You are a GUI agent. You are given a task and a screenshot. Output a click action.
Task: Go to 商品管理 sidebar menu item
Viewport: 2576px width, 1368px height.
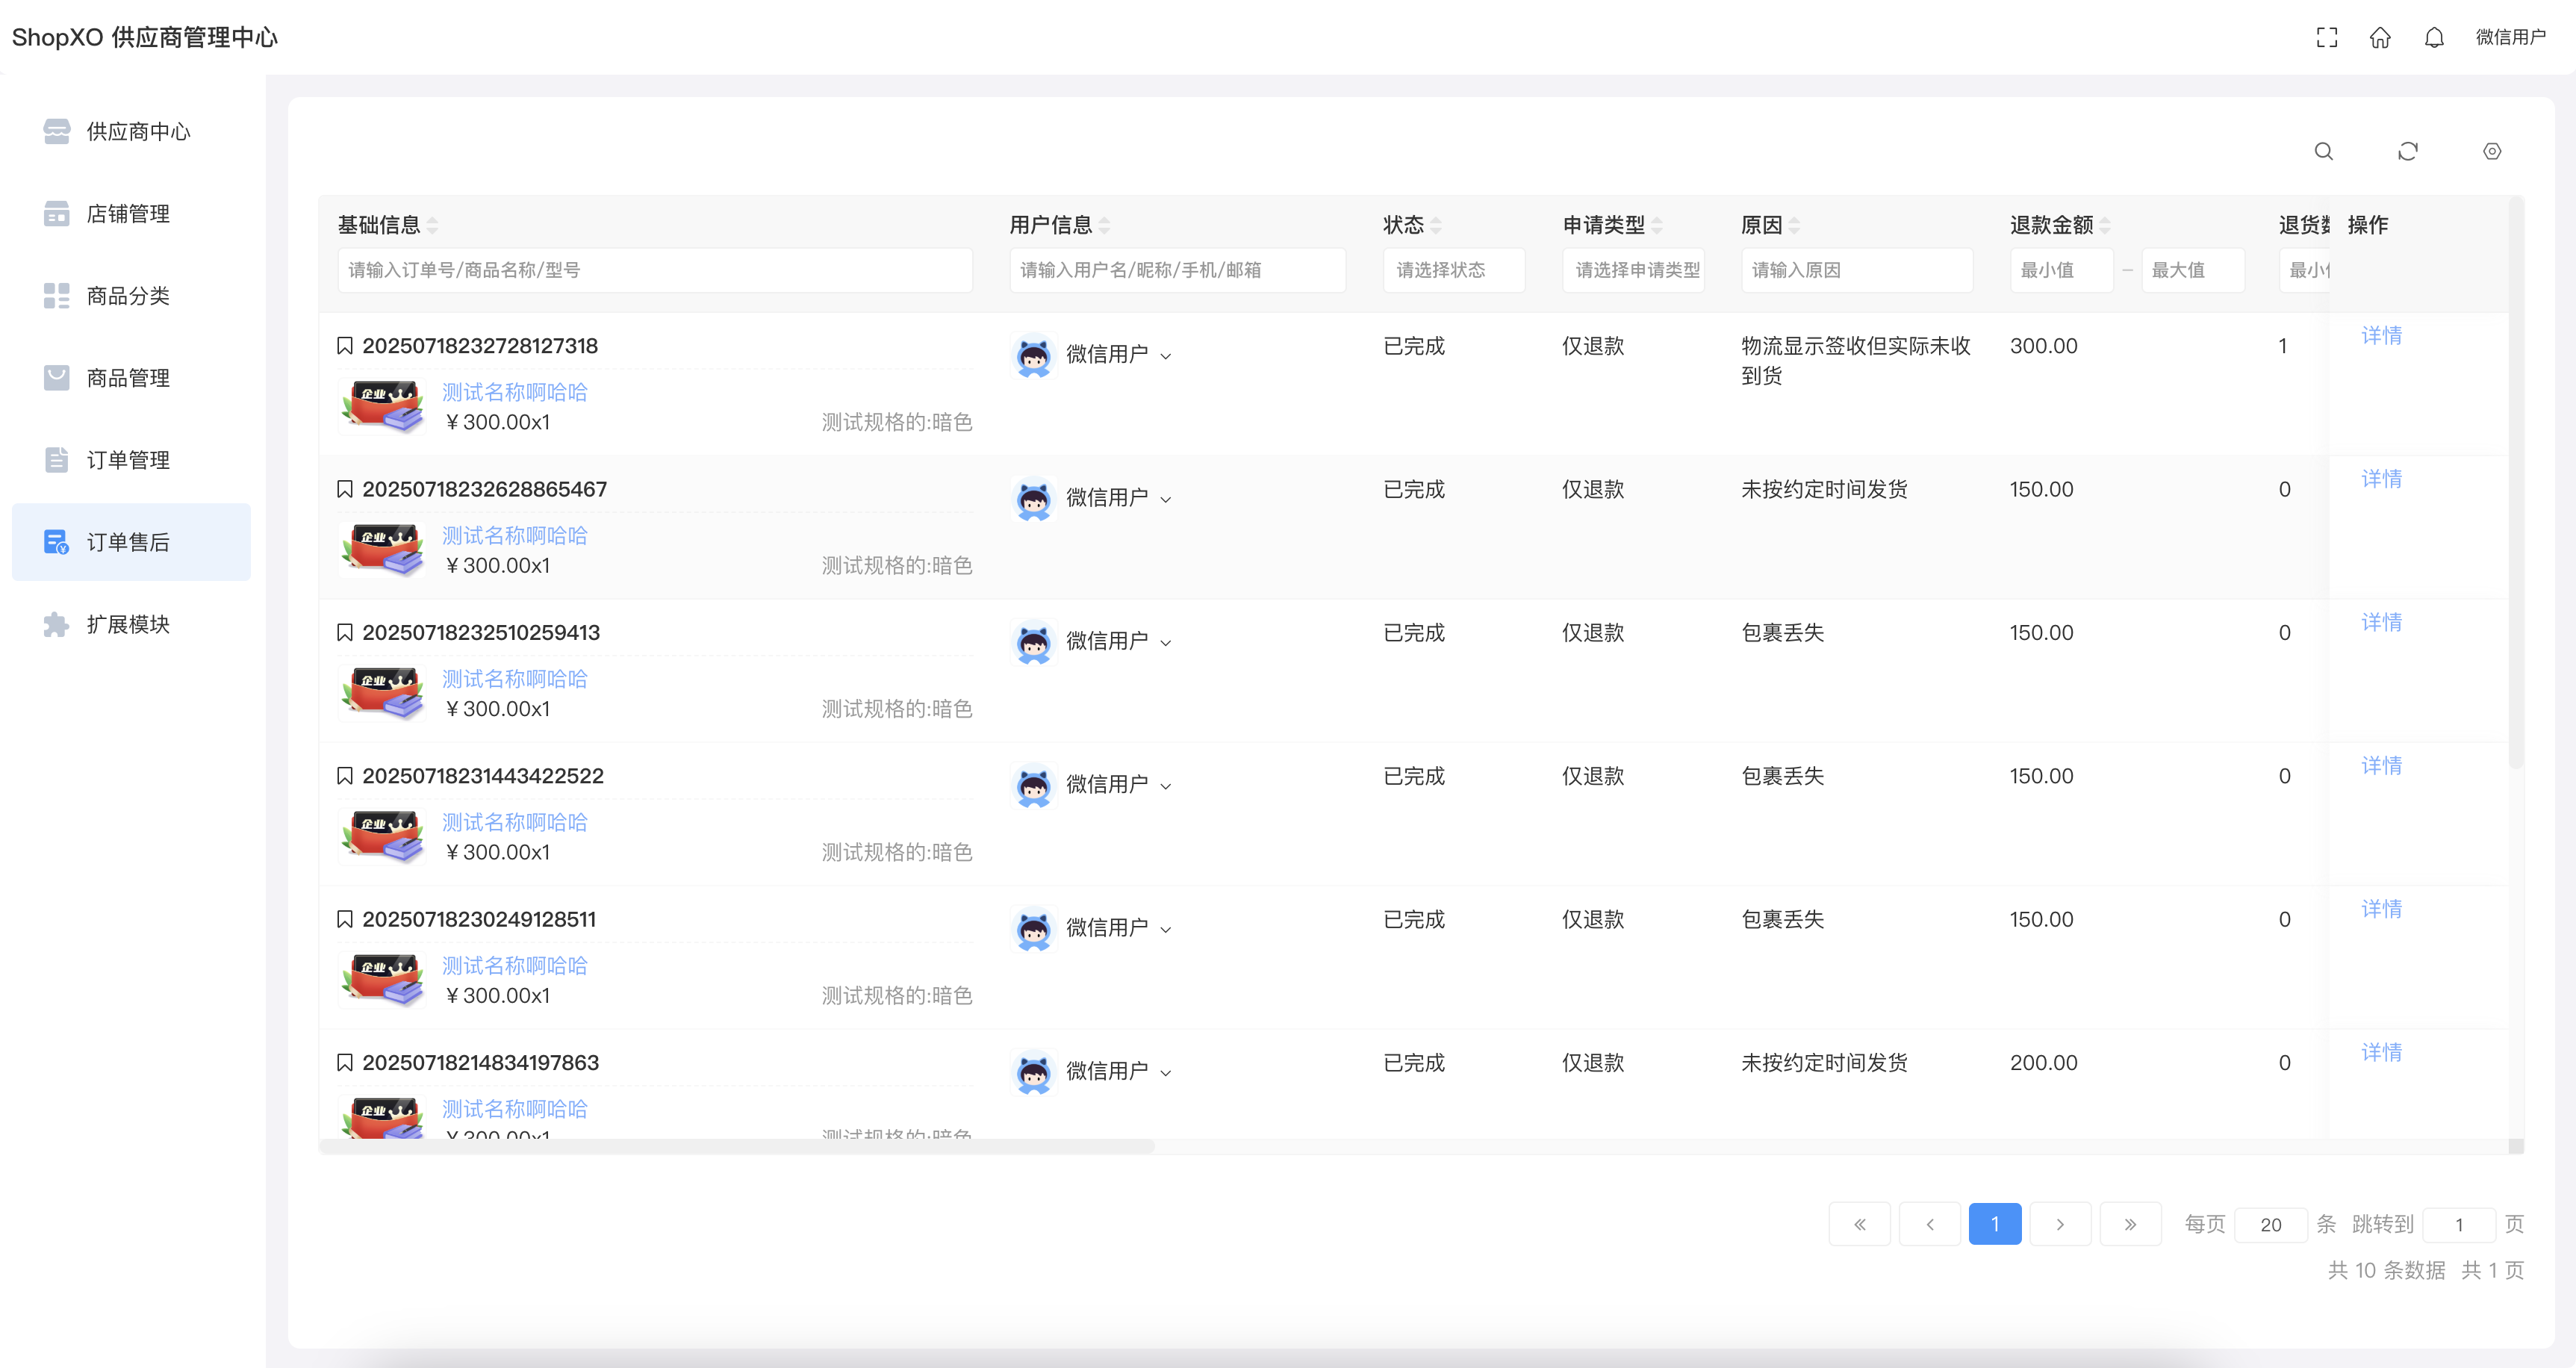128,378
